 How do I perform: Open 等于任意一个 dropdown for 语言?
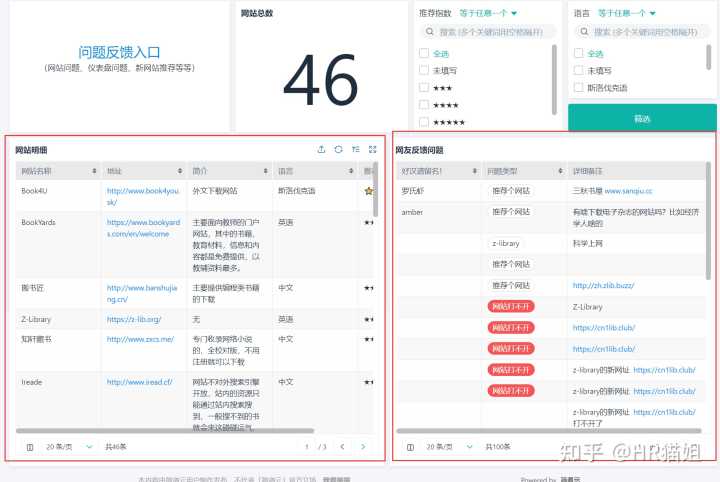627,13
